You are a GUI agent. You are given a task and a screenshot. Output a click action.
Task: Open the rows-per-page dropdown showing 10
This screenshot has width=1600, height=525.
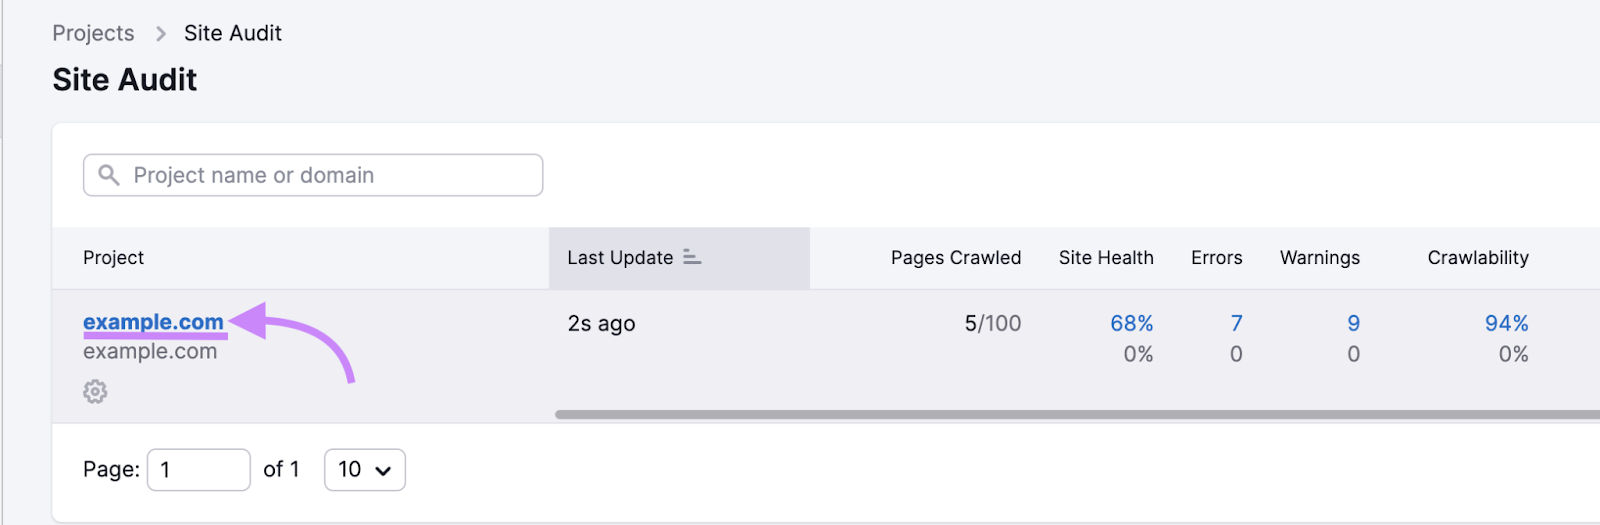pyautogui.click(x=364, y=469)
